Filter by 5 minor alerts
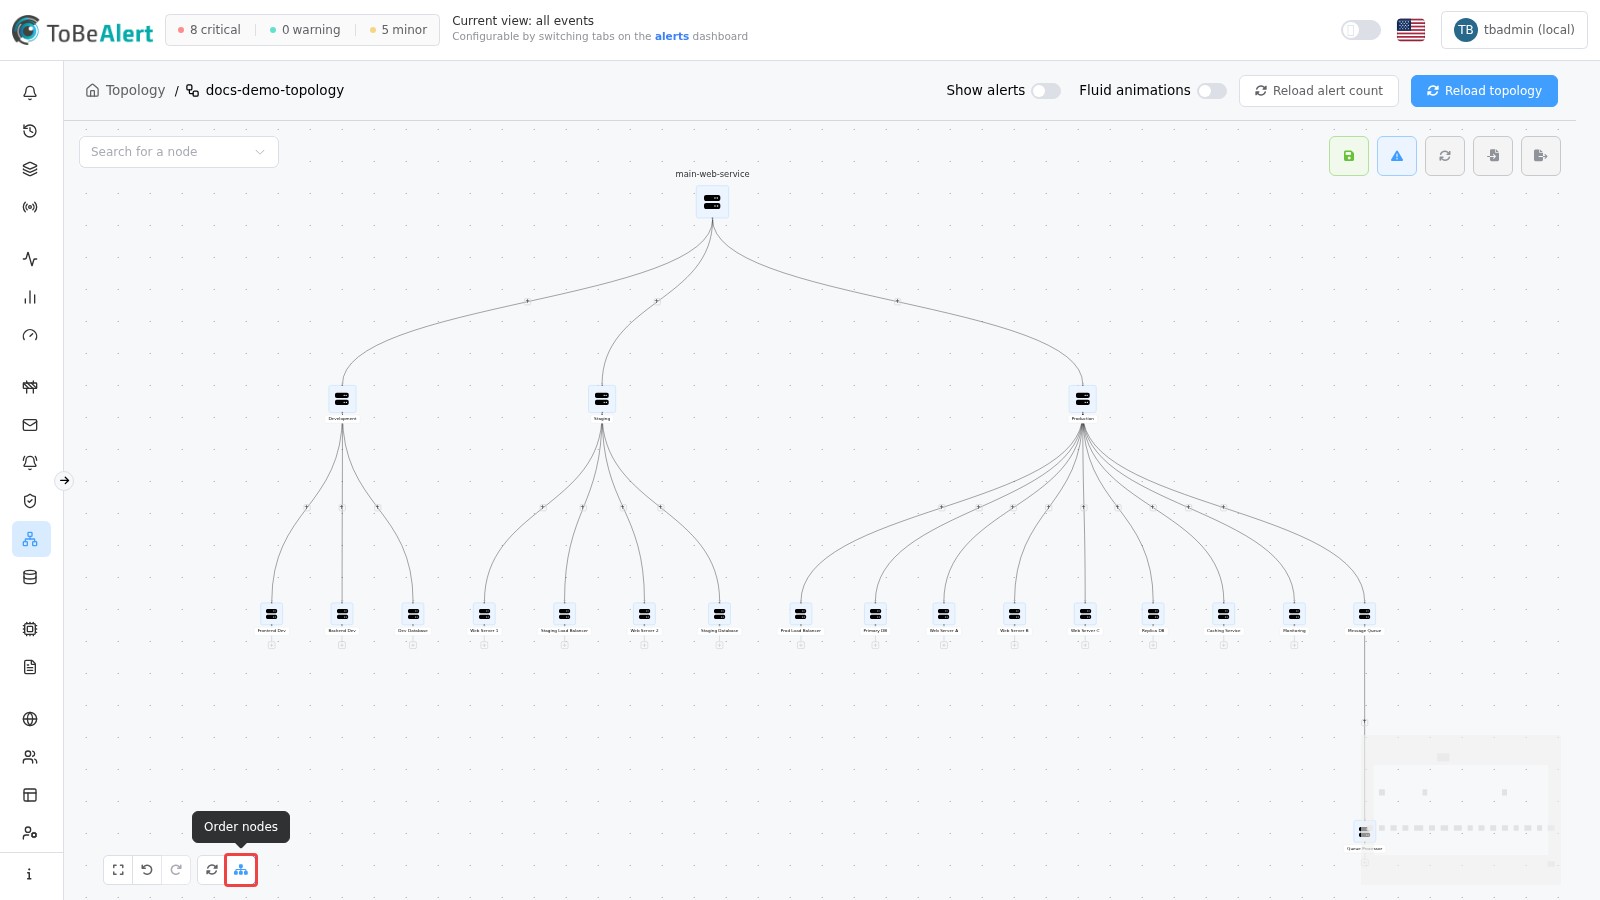1600x900 pixels. [x=398, y=30]
